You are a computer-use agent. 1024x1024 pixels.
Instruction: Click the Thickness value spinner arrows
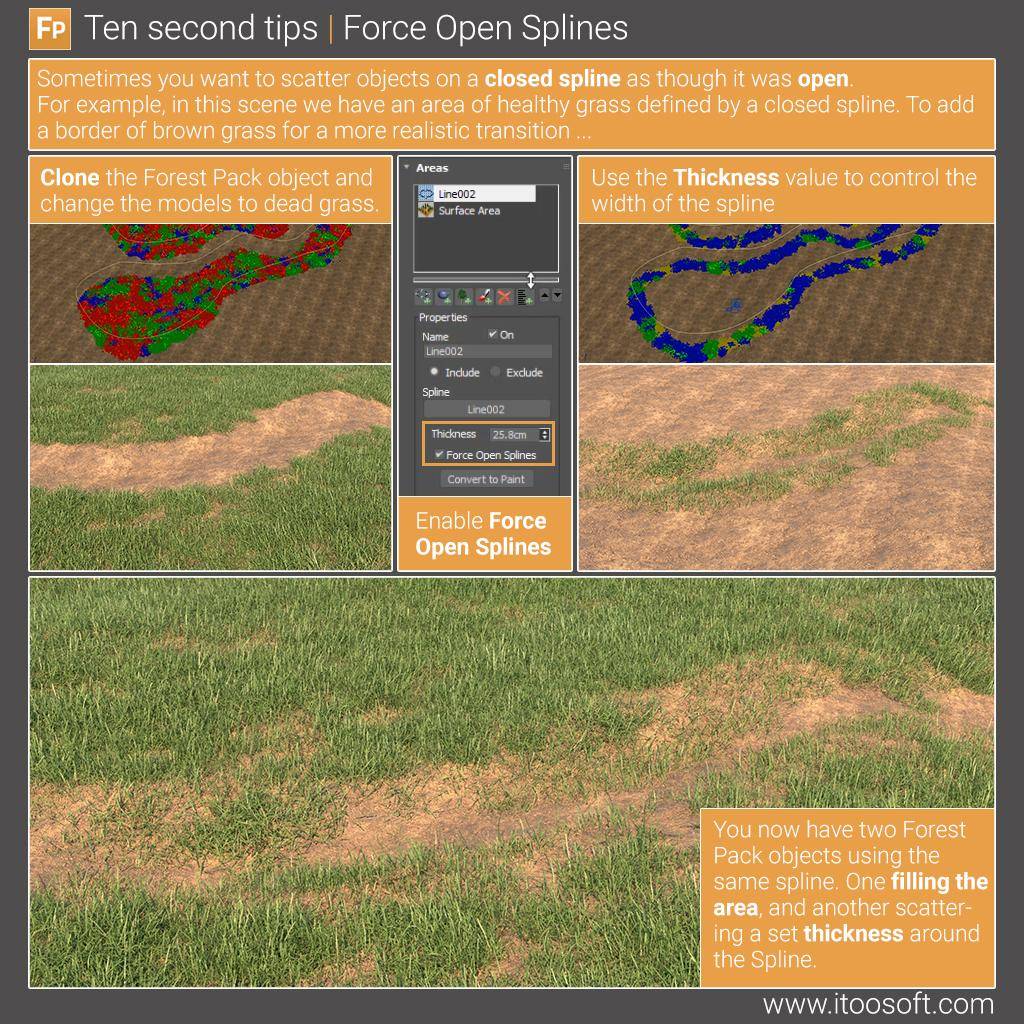coord(544,433)
